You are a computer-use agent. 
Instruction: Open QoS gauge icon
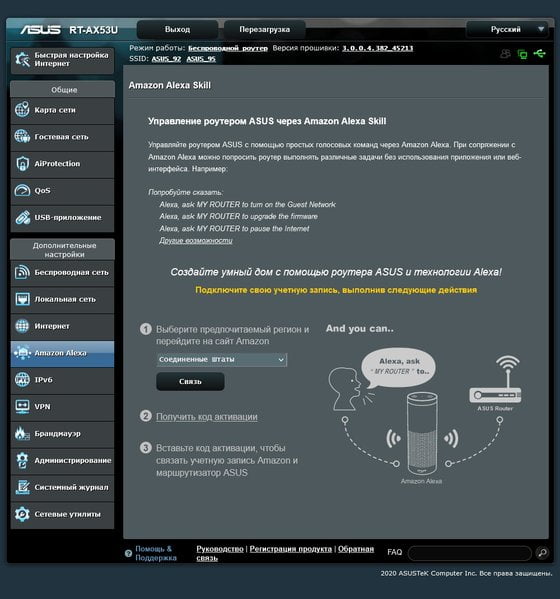tap(22, 190)
